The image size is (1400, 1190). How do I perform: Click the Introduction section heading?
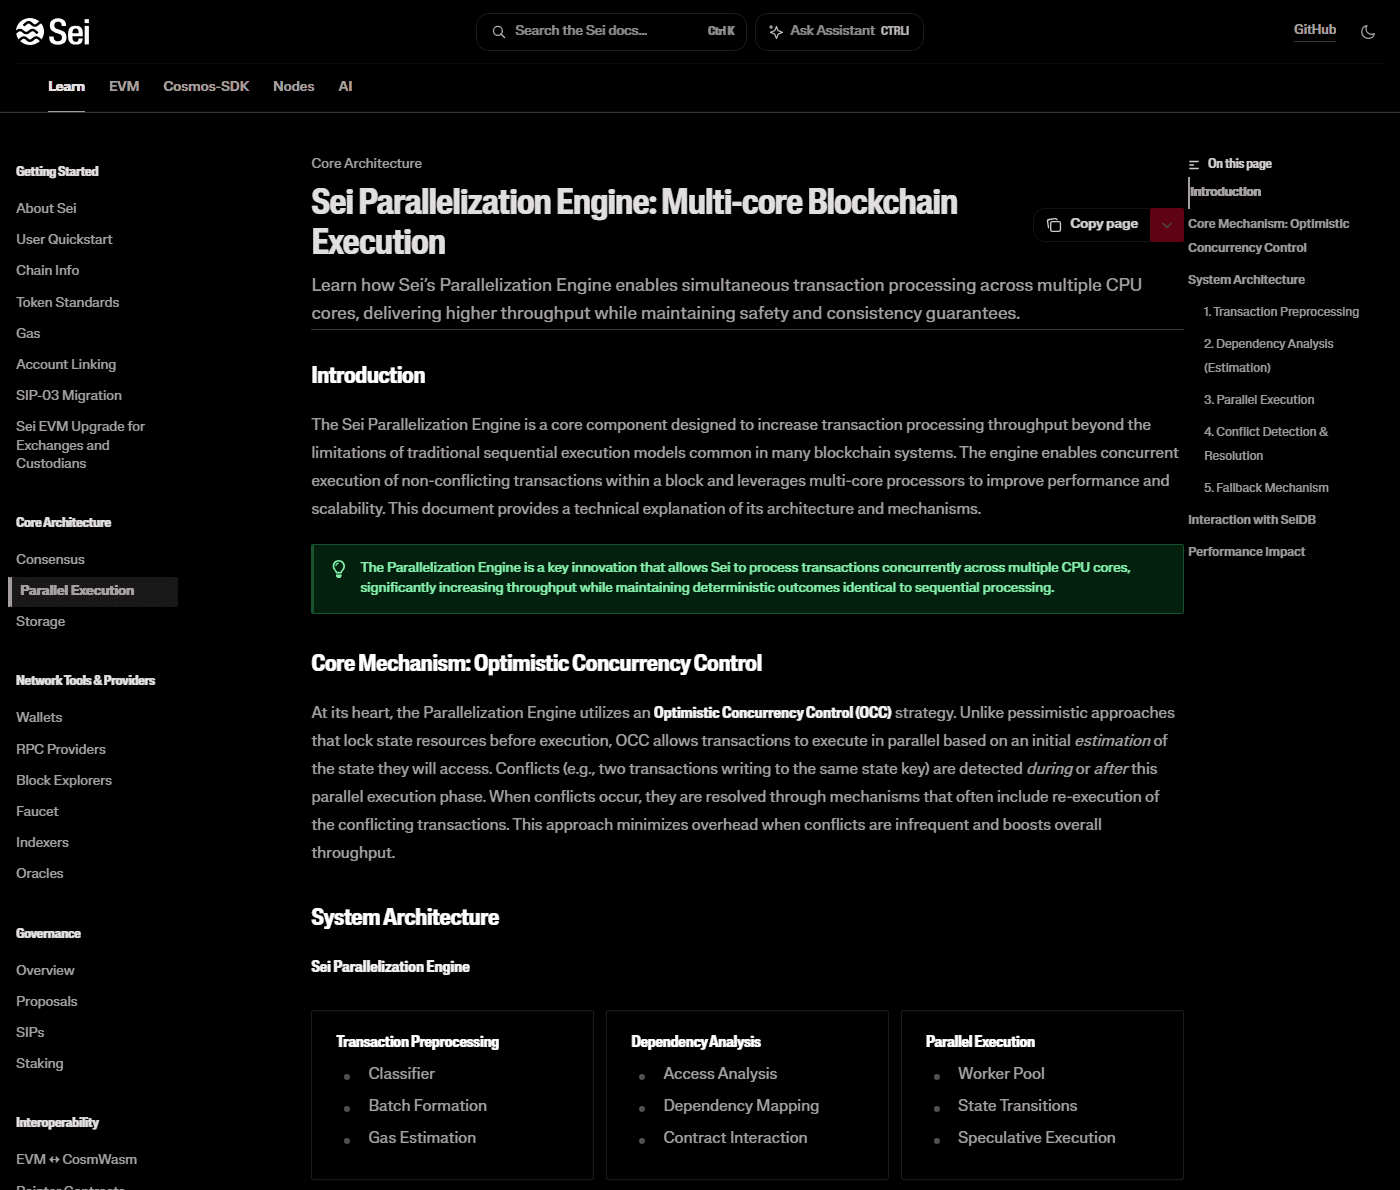[368, 376]
